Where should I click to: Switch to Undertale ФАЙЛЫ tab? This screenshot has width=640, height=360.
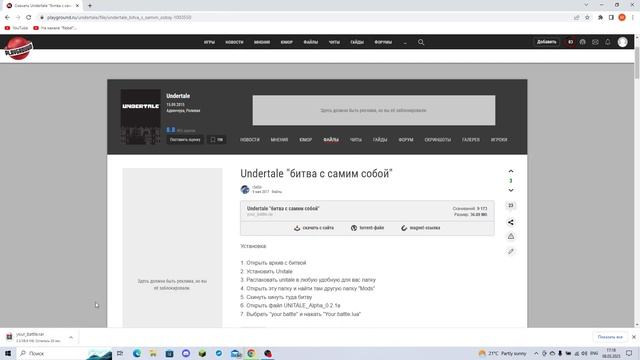click(331, 140)
